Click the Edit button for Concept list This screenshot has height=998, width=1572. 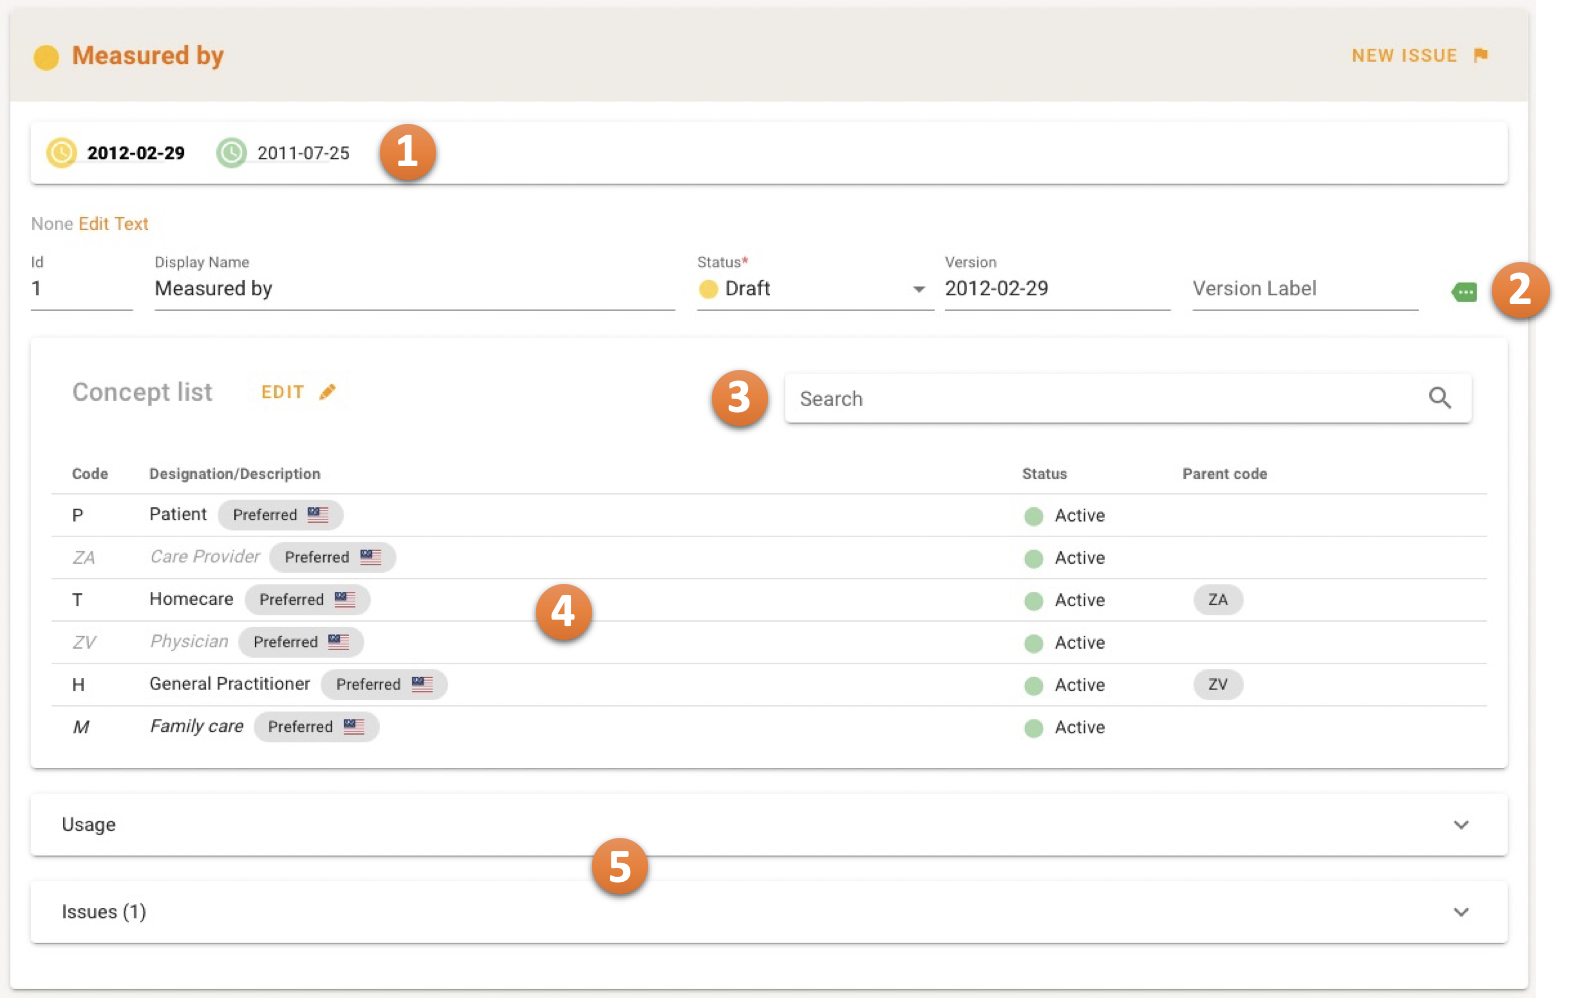283,392
